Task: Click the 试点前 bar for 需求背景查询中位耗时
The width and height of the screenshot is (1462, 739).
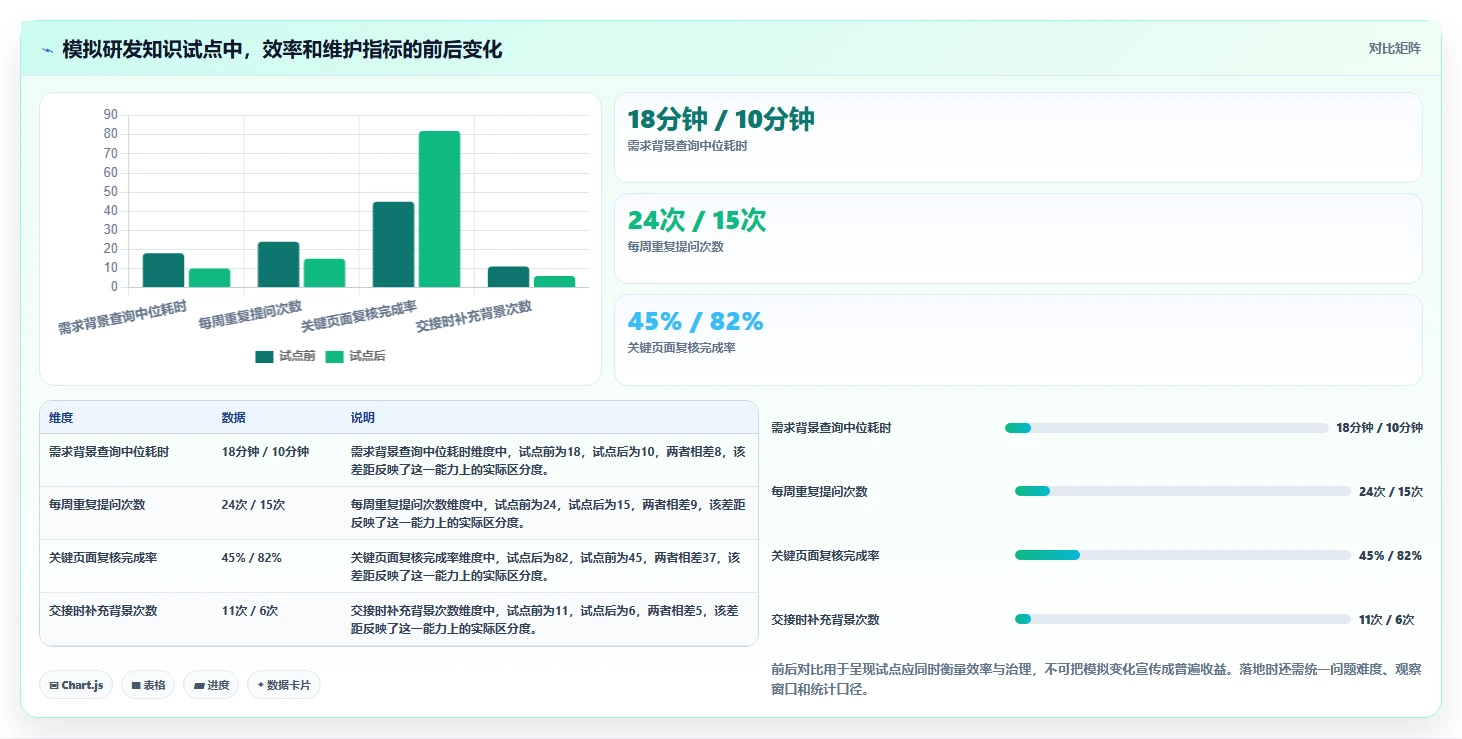Action: (x=163, y=270)
